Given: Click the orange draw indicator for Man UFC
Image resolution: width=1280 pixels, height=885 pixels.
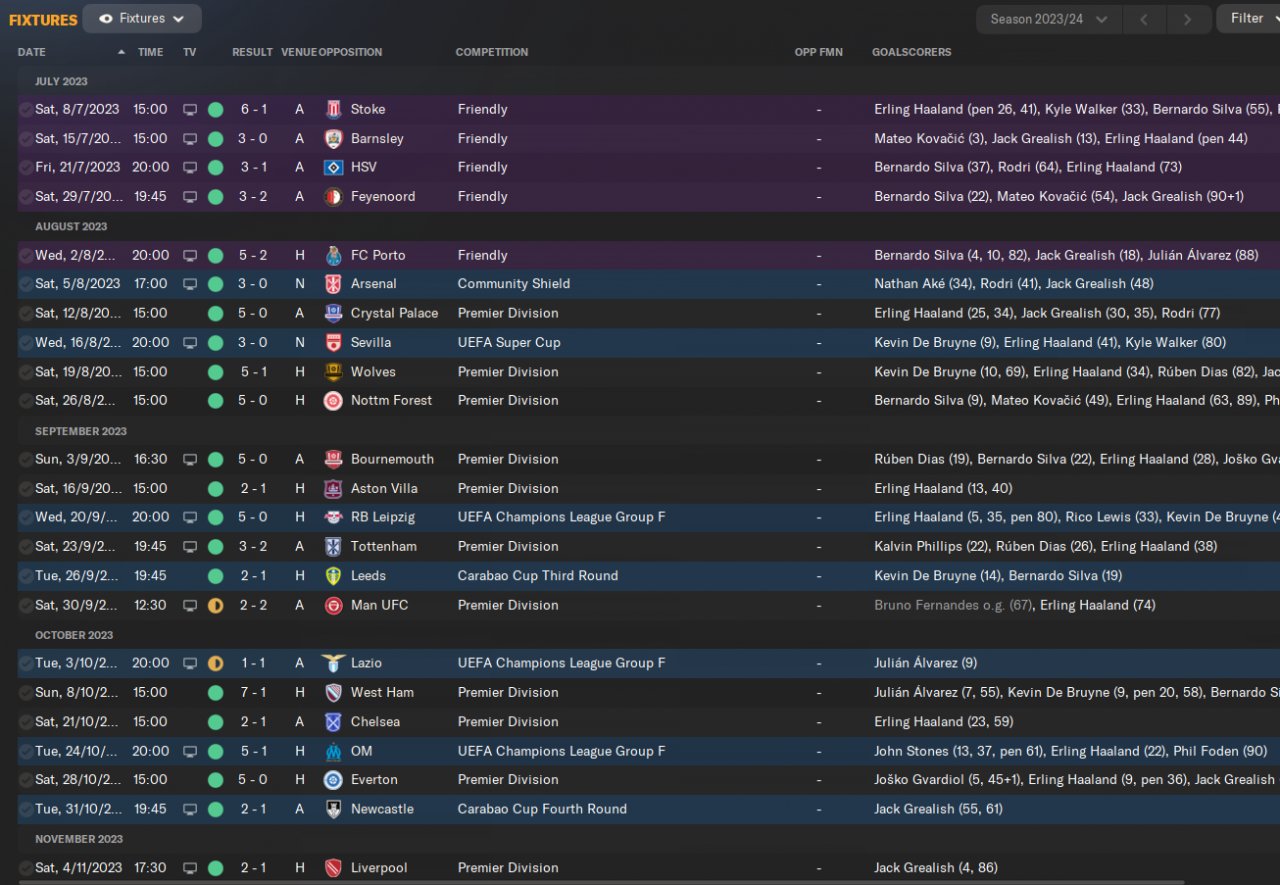Looking at the screenshot, I should pos(215,606).
